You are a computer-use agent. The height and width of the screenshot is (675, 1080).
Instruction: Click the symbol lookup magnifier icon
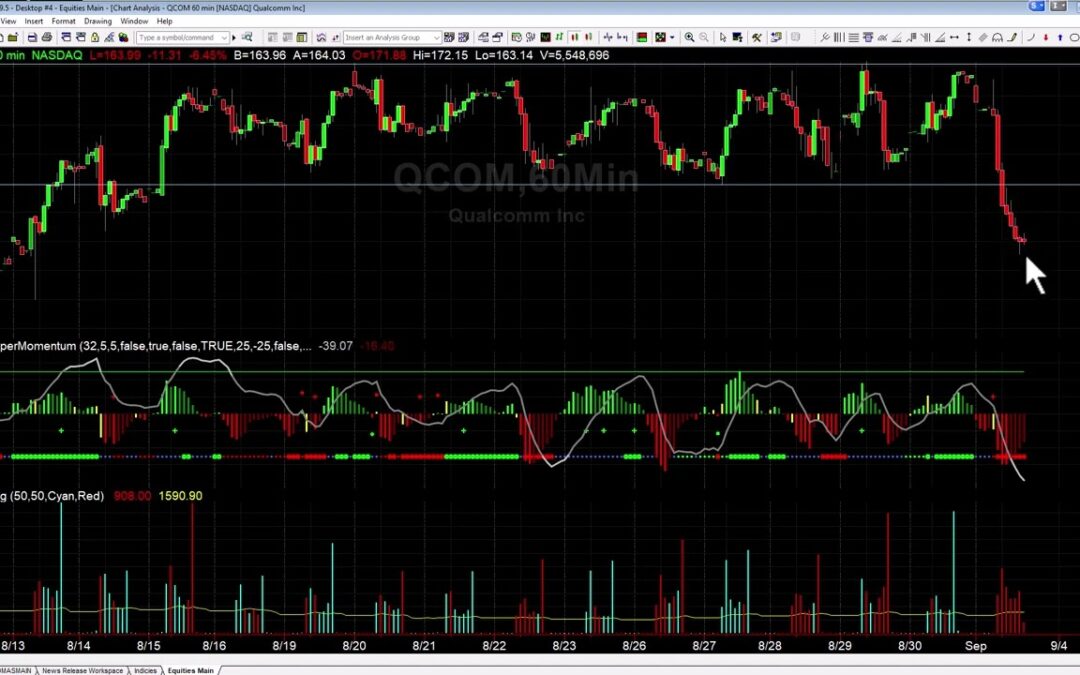(x=247, y=37)
